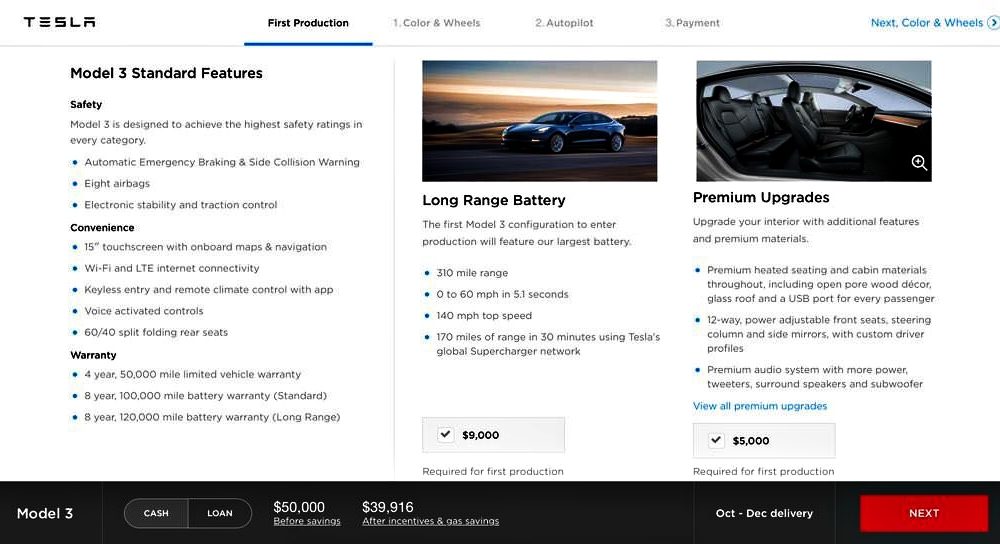Screen dimensions: 1000x544
Task: Click the Oct - Dec delivery label
Action: 764,513
